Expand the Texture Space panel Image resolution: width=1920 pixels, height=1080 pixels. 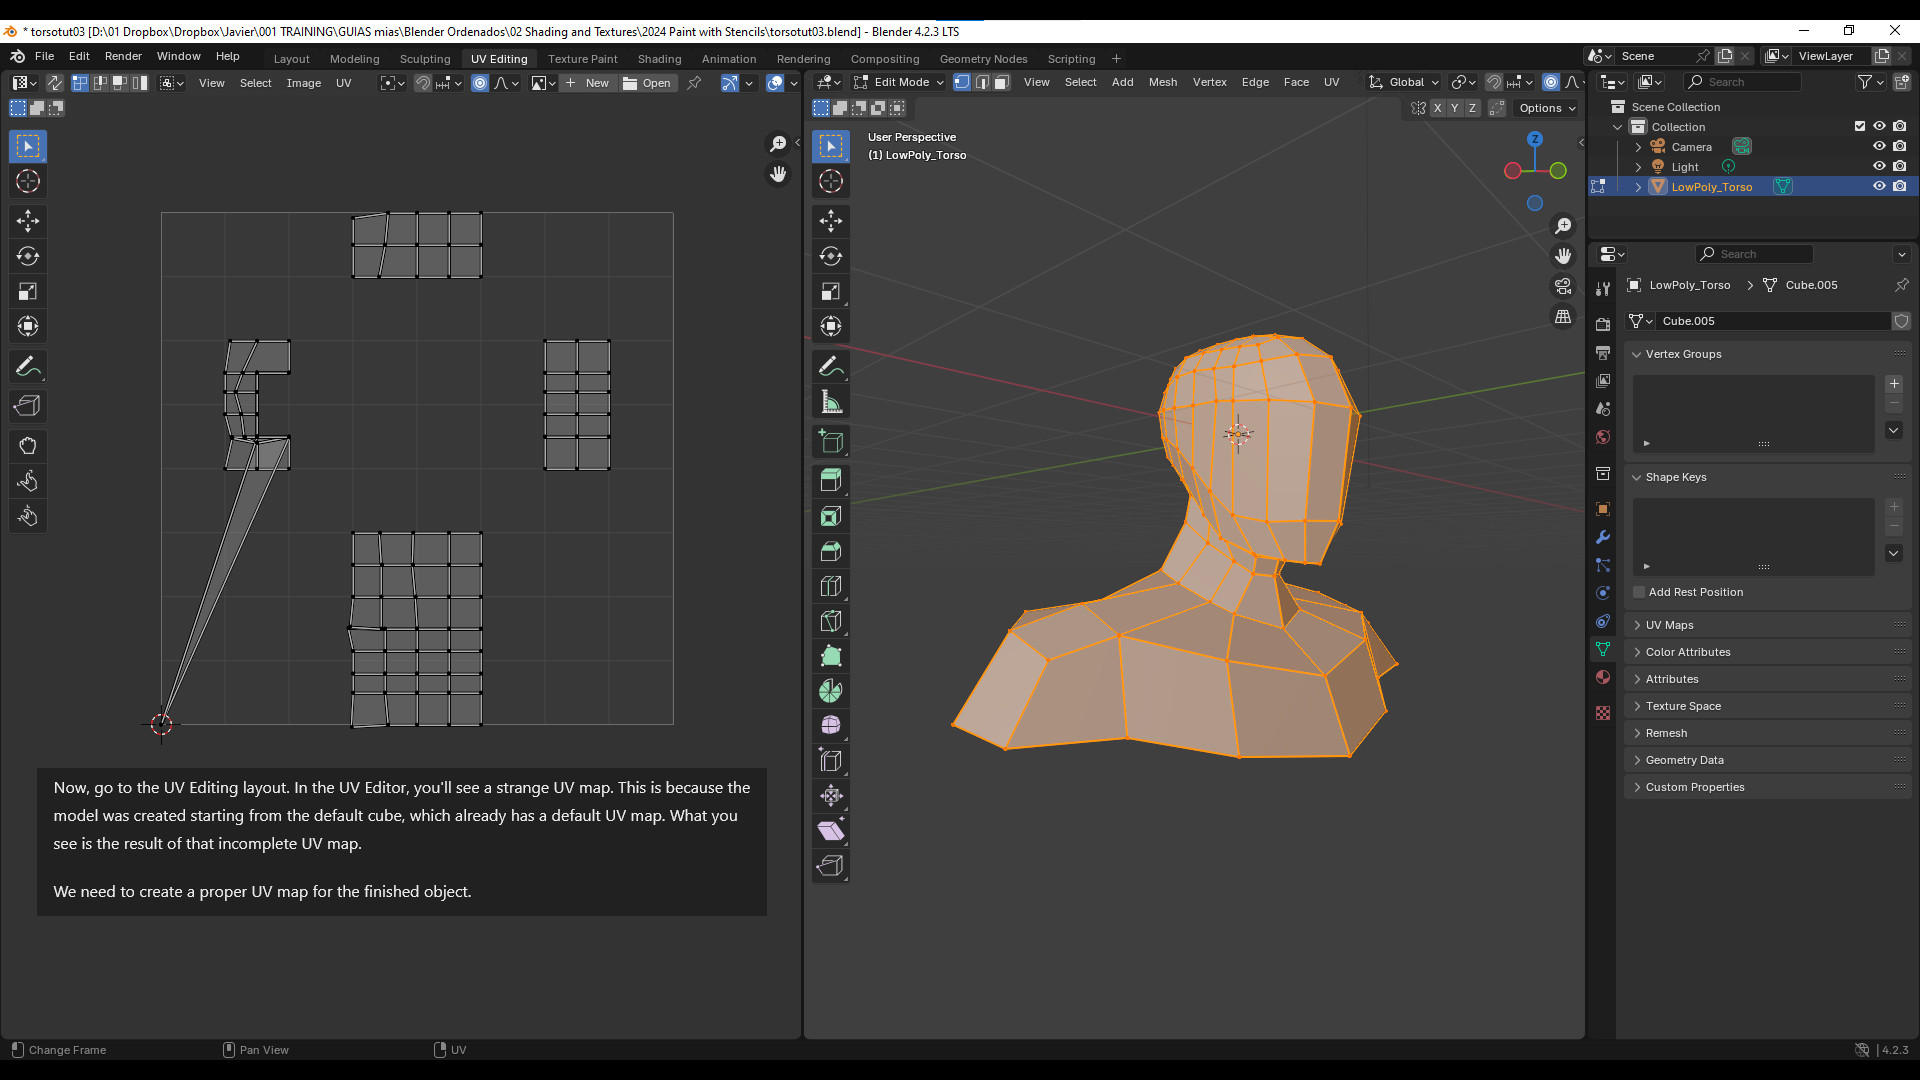[1767, 706]
